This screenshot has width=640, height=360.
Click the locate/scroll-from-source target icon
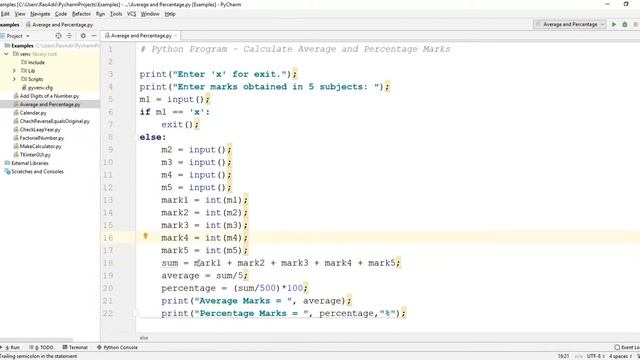[58, 36]
